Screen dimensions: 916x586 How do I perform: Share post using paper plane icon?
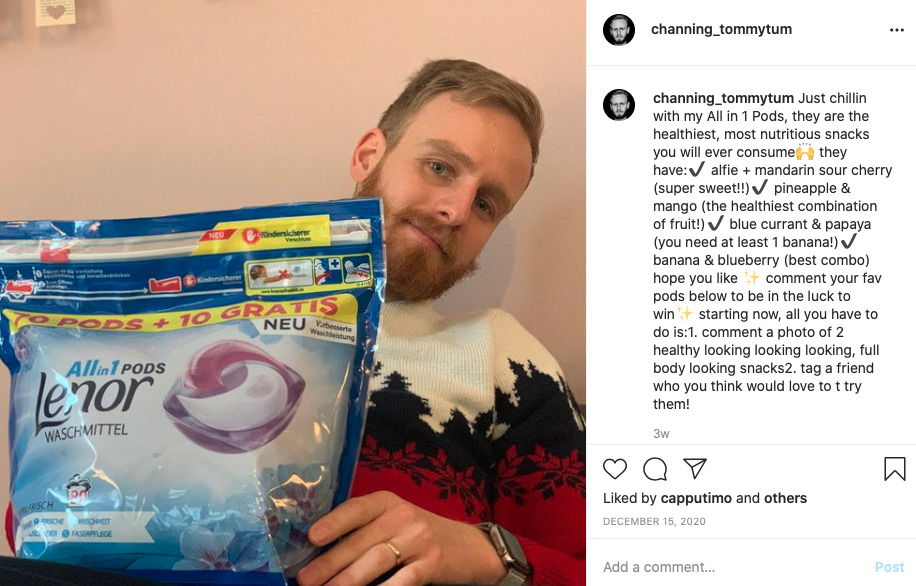[695, 468]
